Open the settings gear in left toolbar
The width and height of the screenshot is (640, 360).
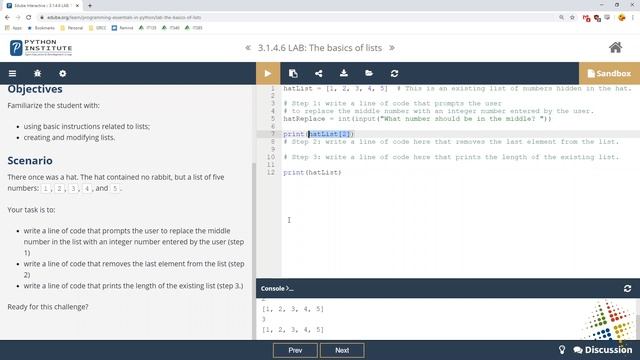62,73
